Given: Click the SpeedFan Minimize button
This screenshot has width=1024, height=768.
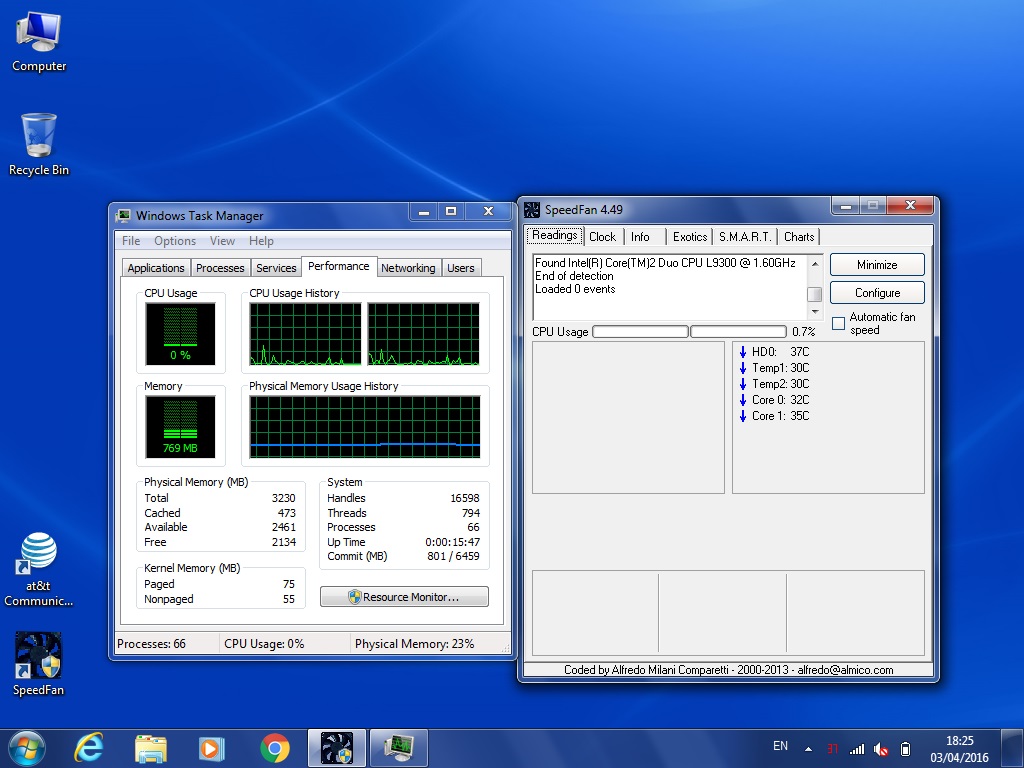Looking at the screenshot, I should [877, 264].
